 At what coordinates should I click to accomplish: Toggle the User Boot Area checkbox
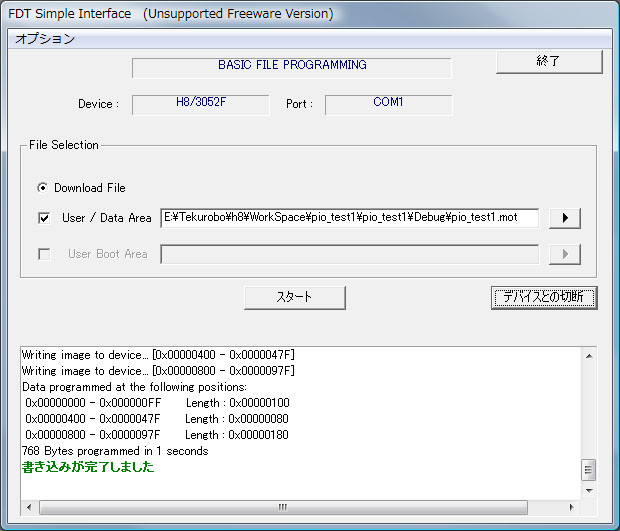point(44,254)
